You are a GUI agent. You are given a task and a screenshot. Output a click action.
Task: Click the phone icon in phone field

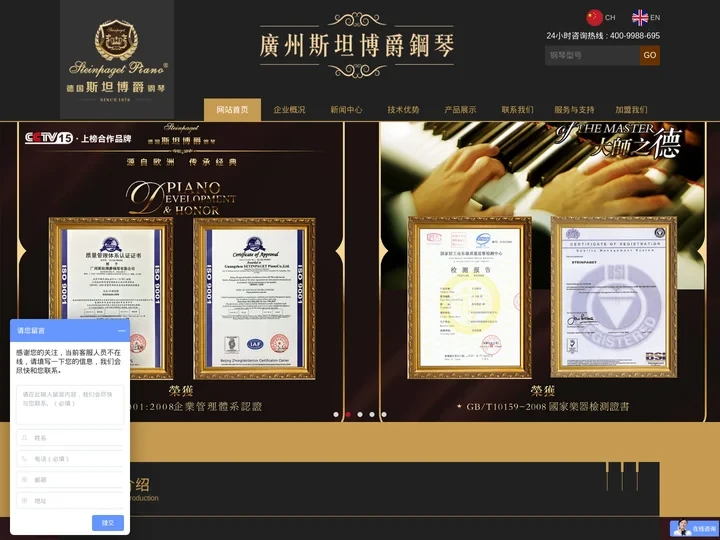point(24,458)
